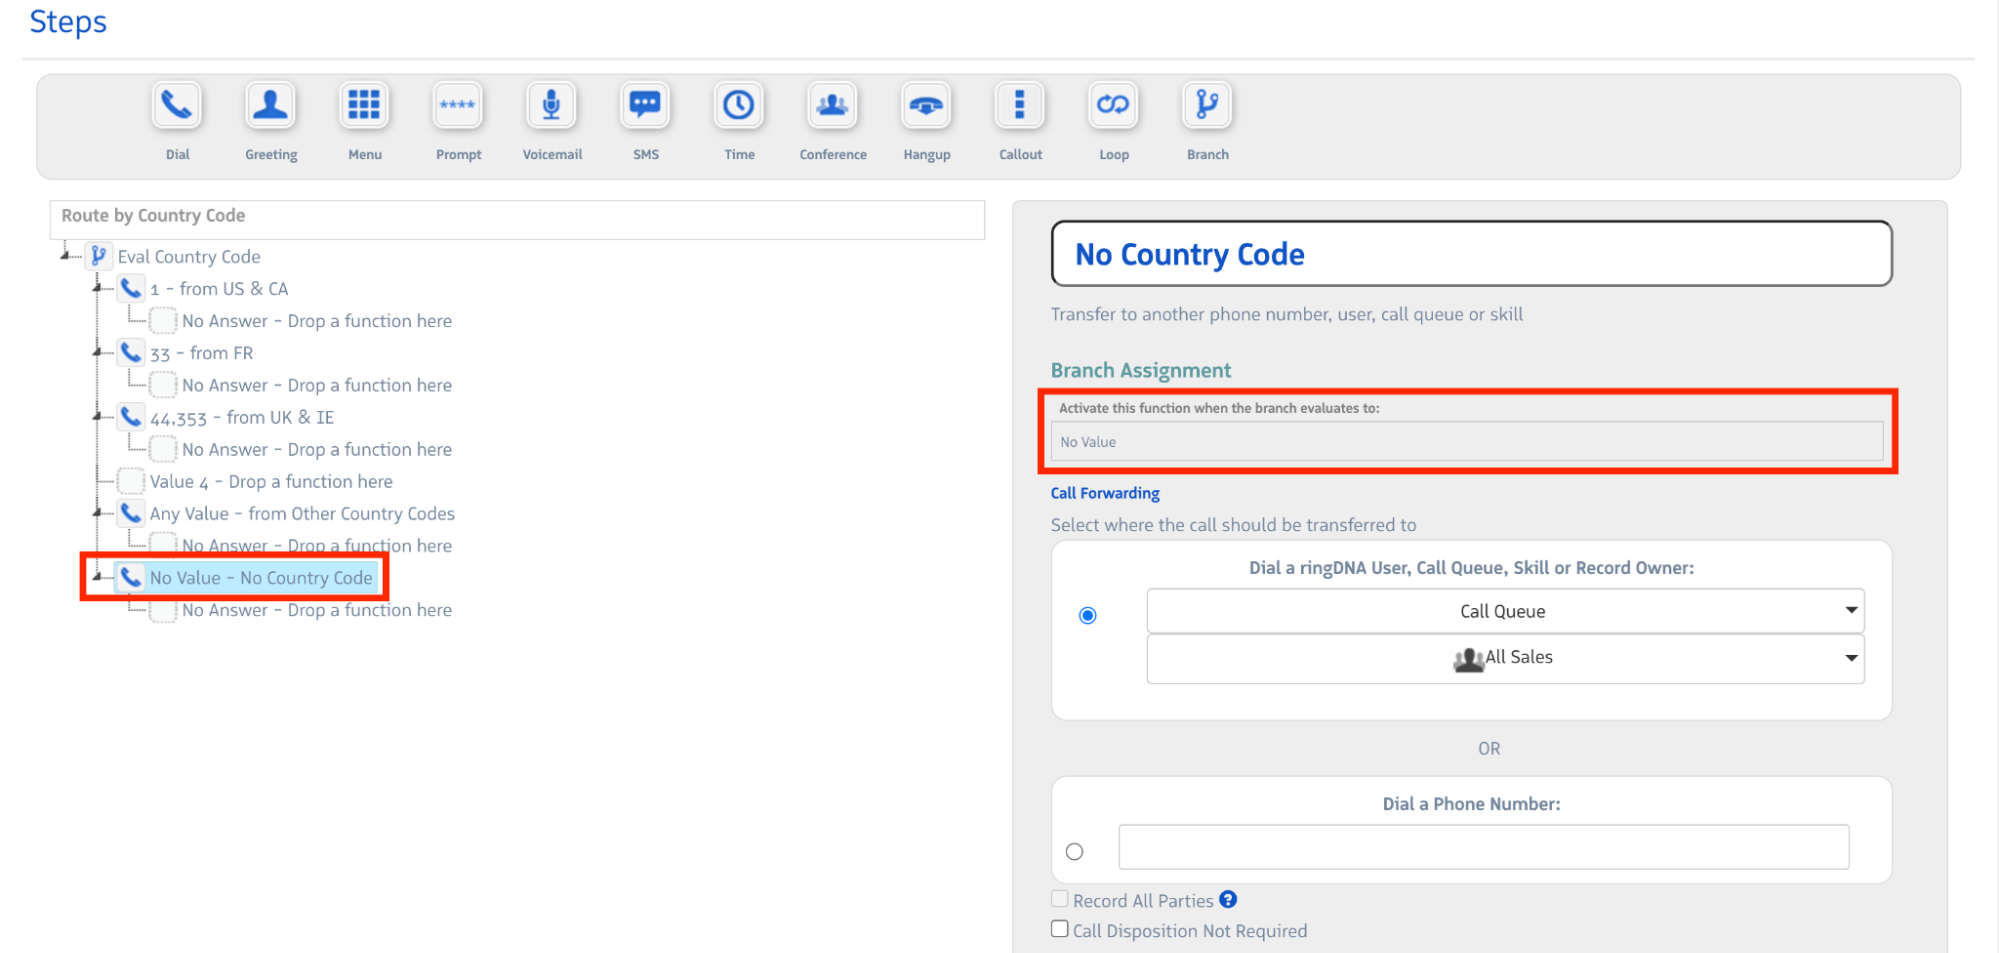The image size is (1999, 953).
Task: Open the Call Queue dropdown
Action: pos(1504,611)
